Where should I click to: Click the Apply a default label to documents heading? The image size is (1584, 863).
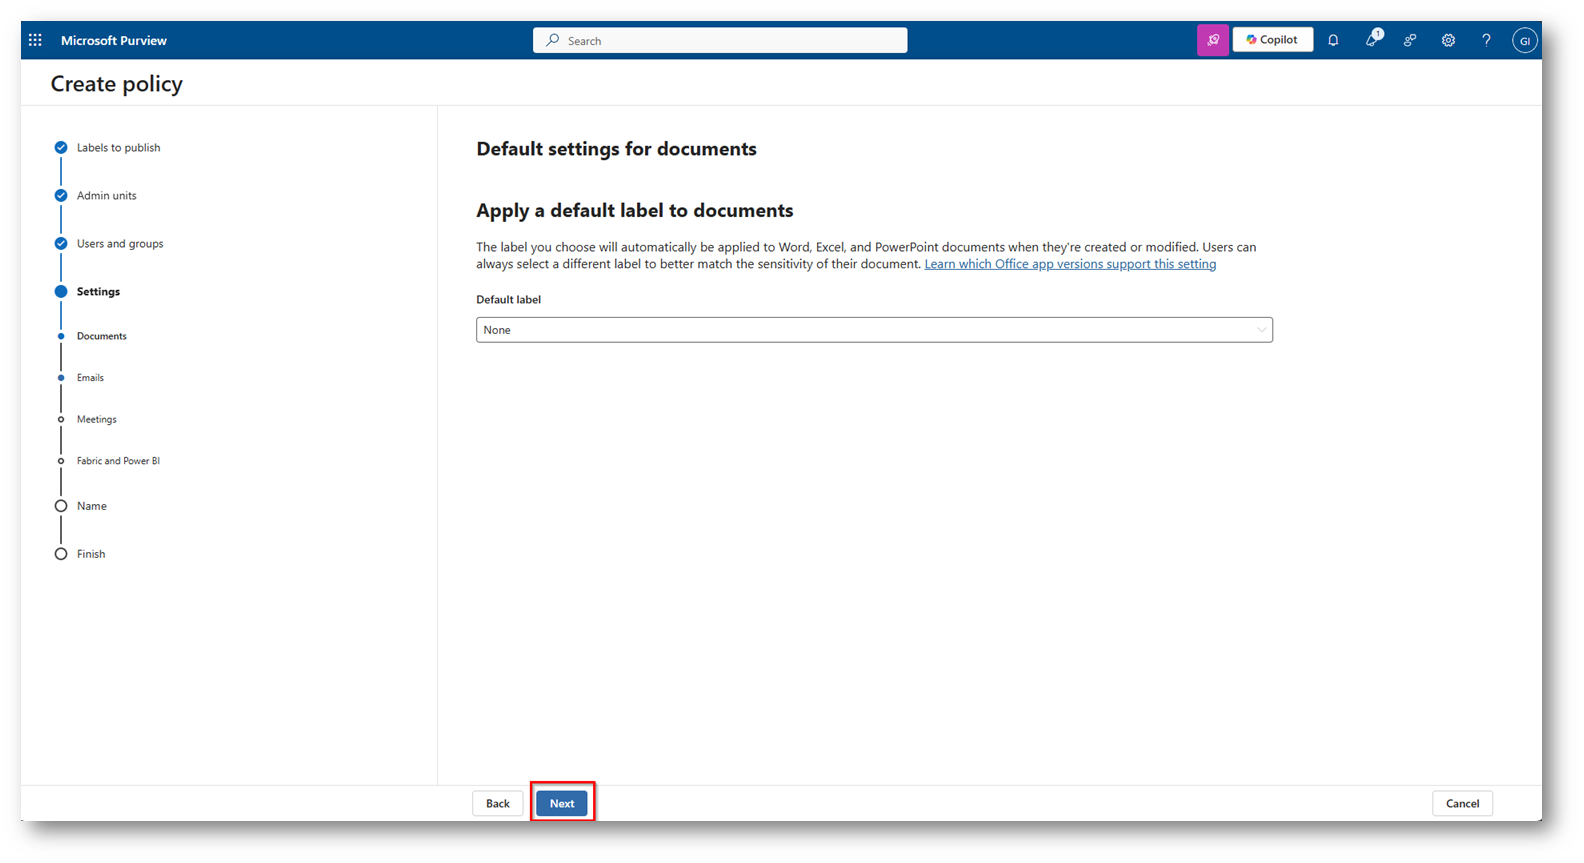635,210
